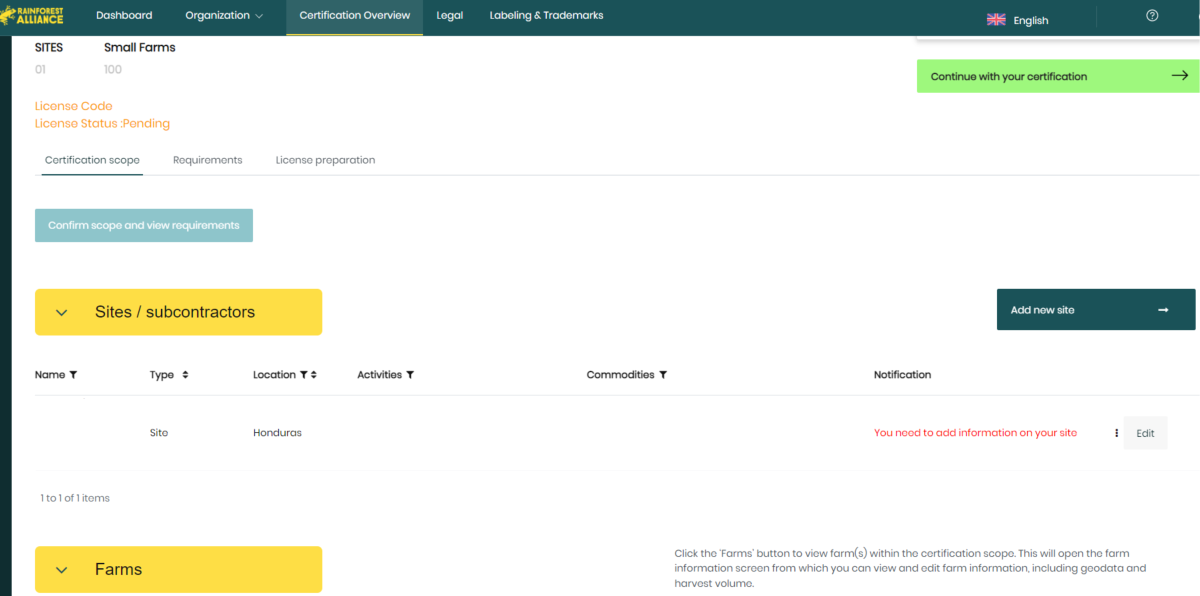Click the arrow on Add new site
1200x596 pixels.
pos(1163,310)
